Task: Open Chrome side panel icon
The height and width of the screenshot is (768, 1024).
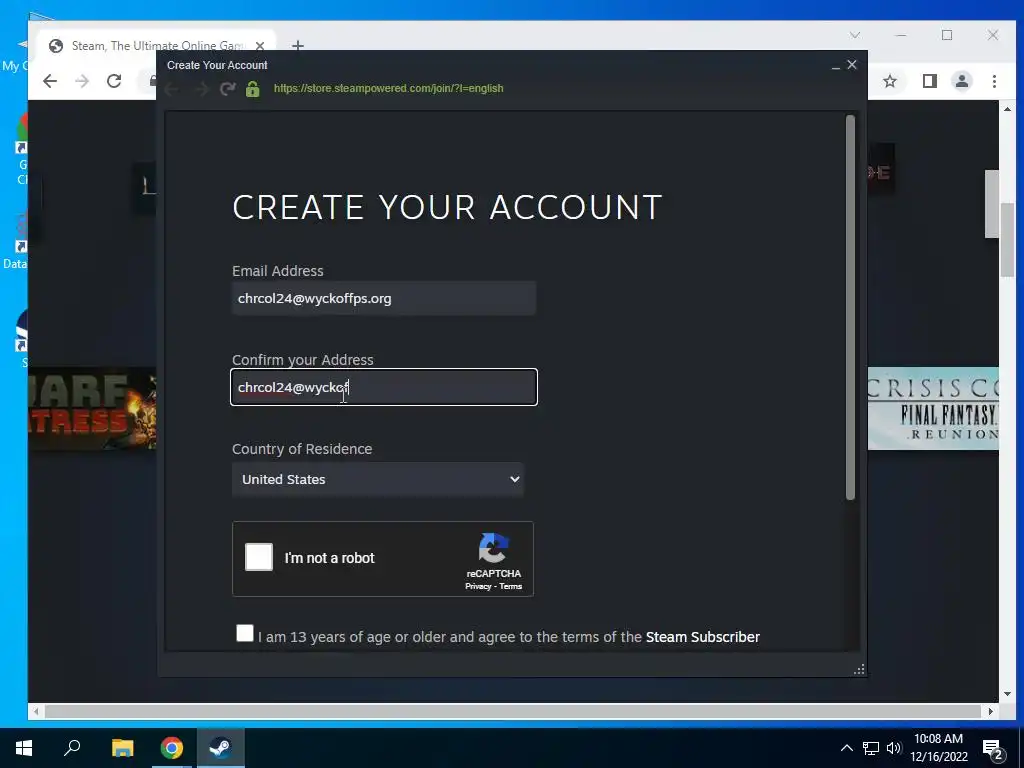Action: point(929,81)
